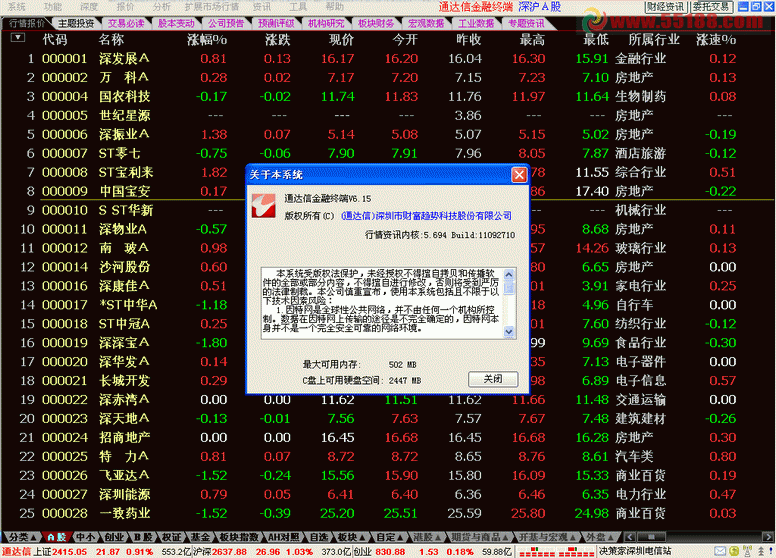Viewport: 776px width, 558px height.
Task: Click scroll-up arrow in the license text box
Action: (x=509, y=274)
